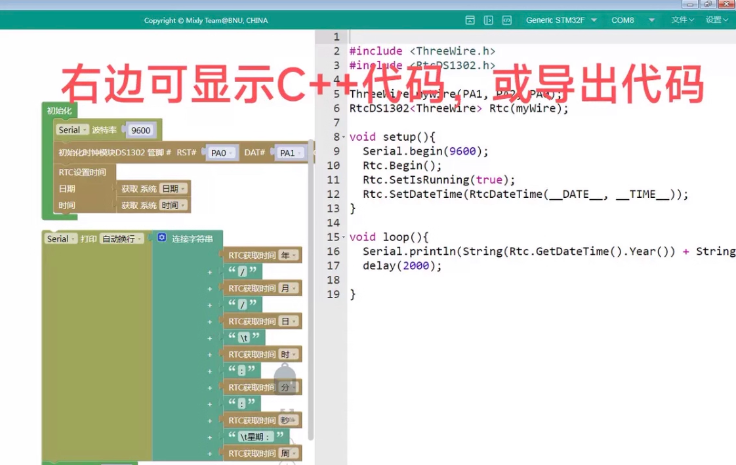Expand the DAT# PA1 pin dropdown

click(x=288, y=153)
